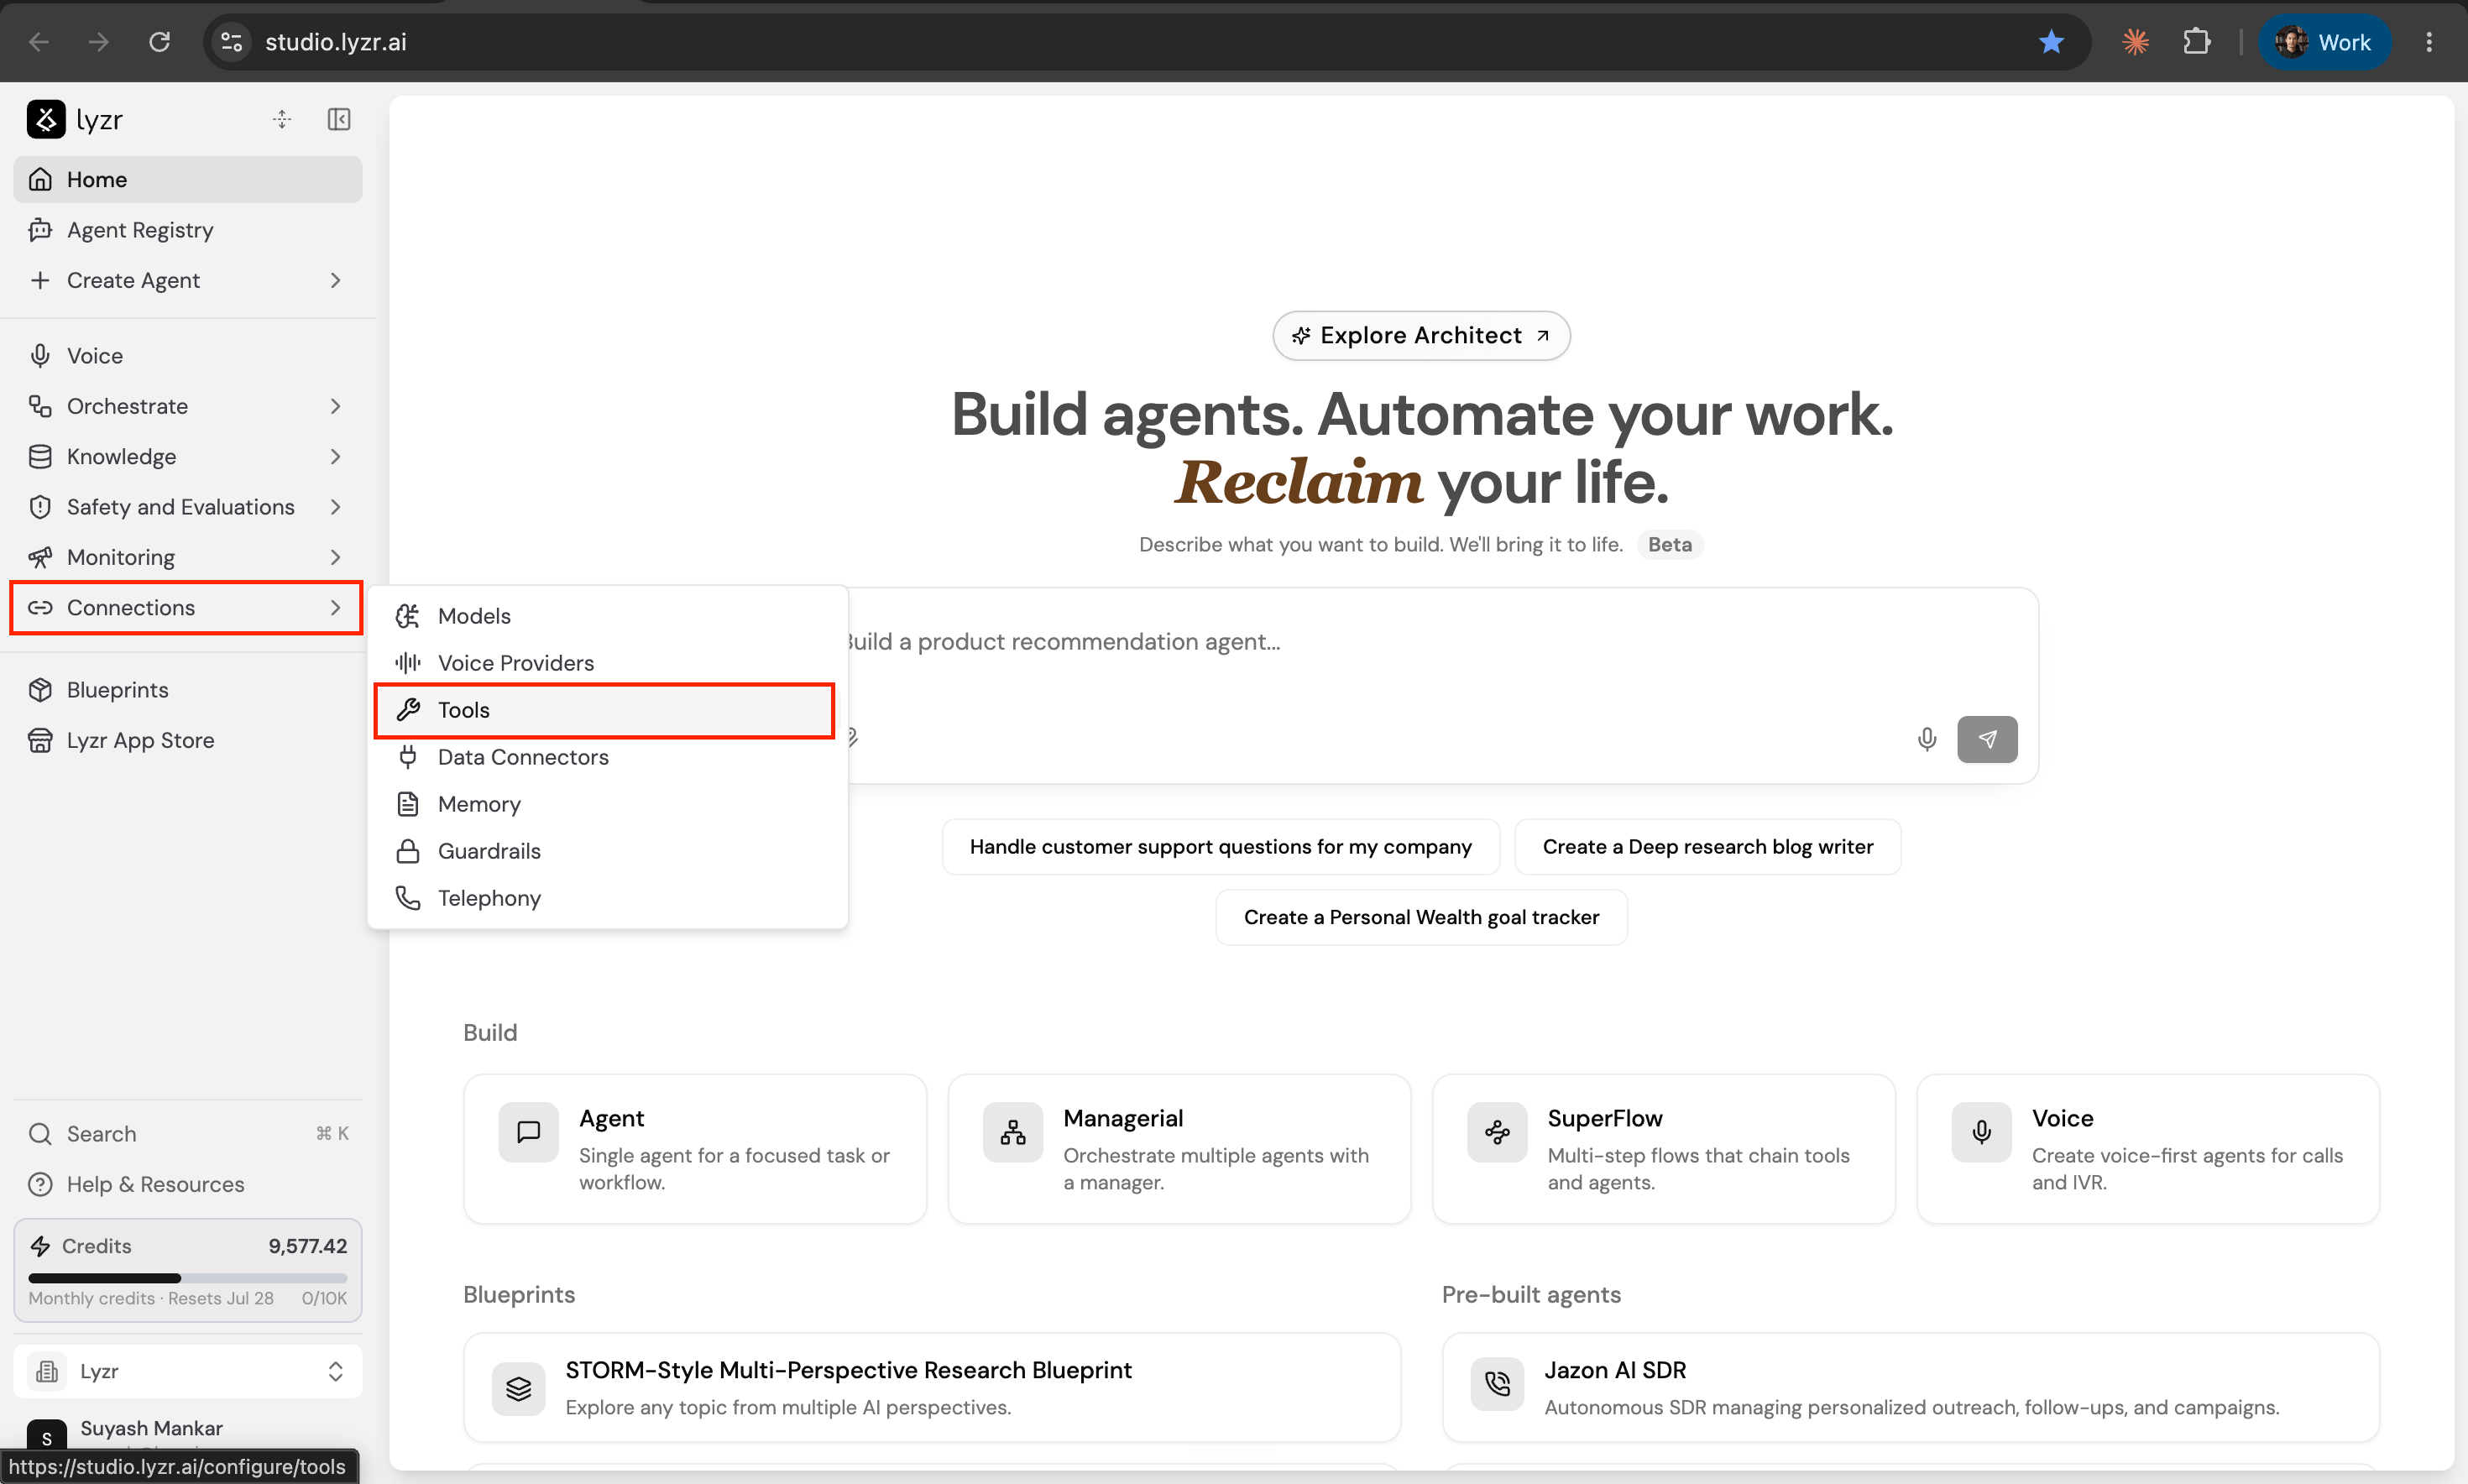Open Suyash Mankar profile menu

188,1434
